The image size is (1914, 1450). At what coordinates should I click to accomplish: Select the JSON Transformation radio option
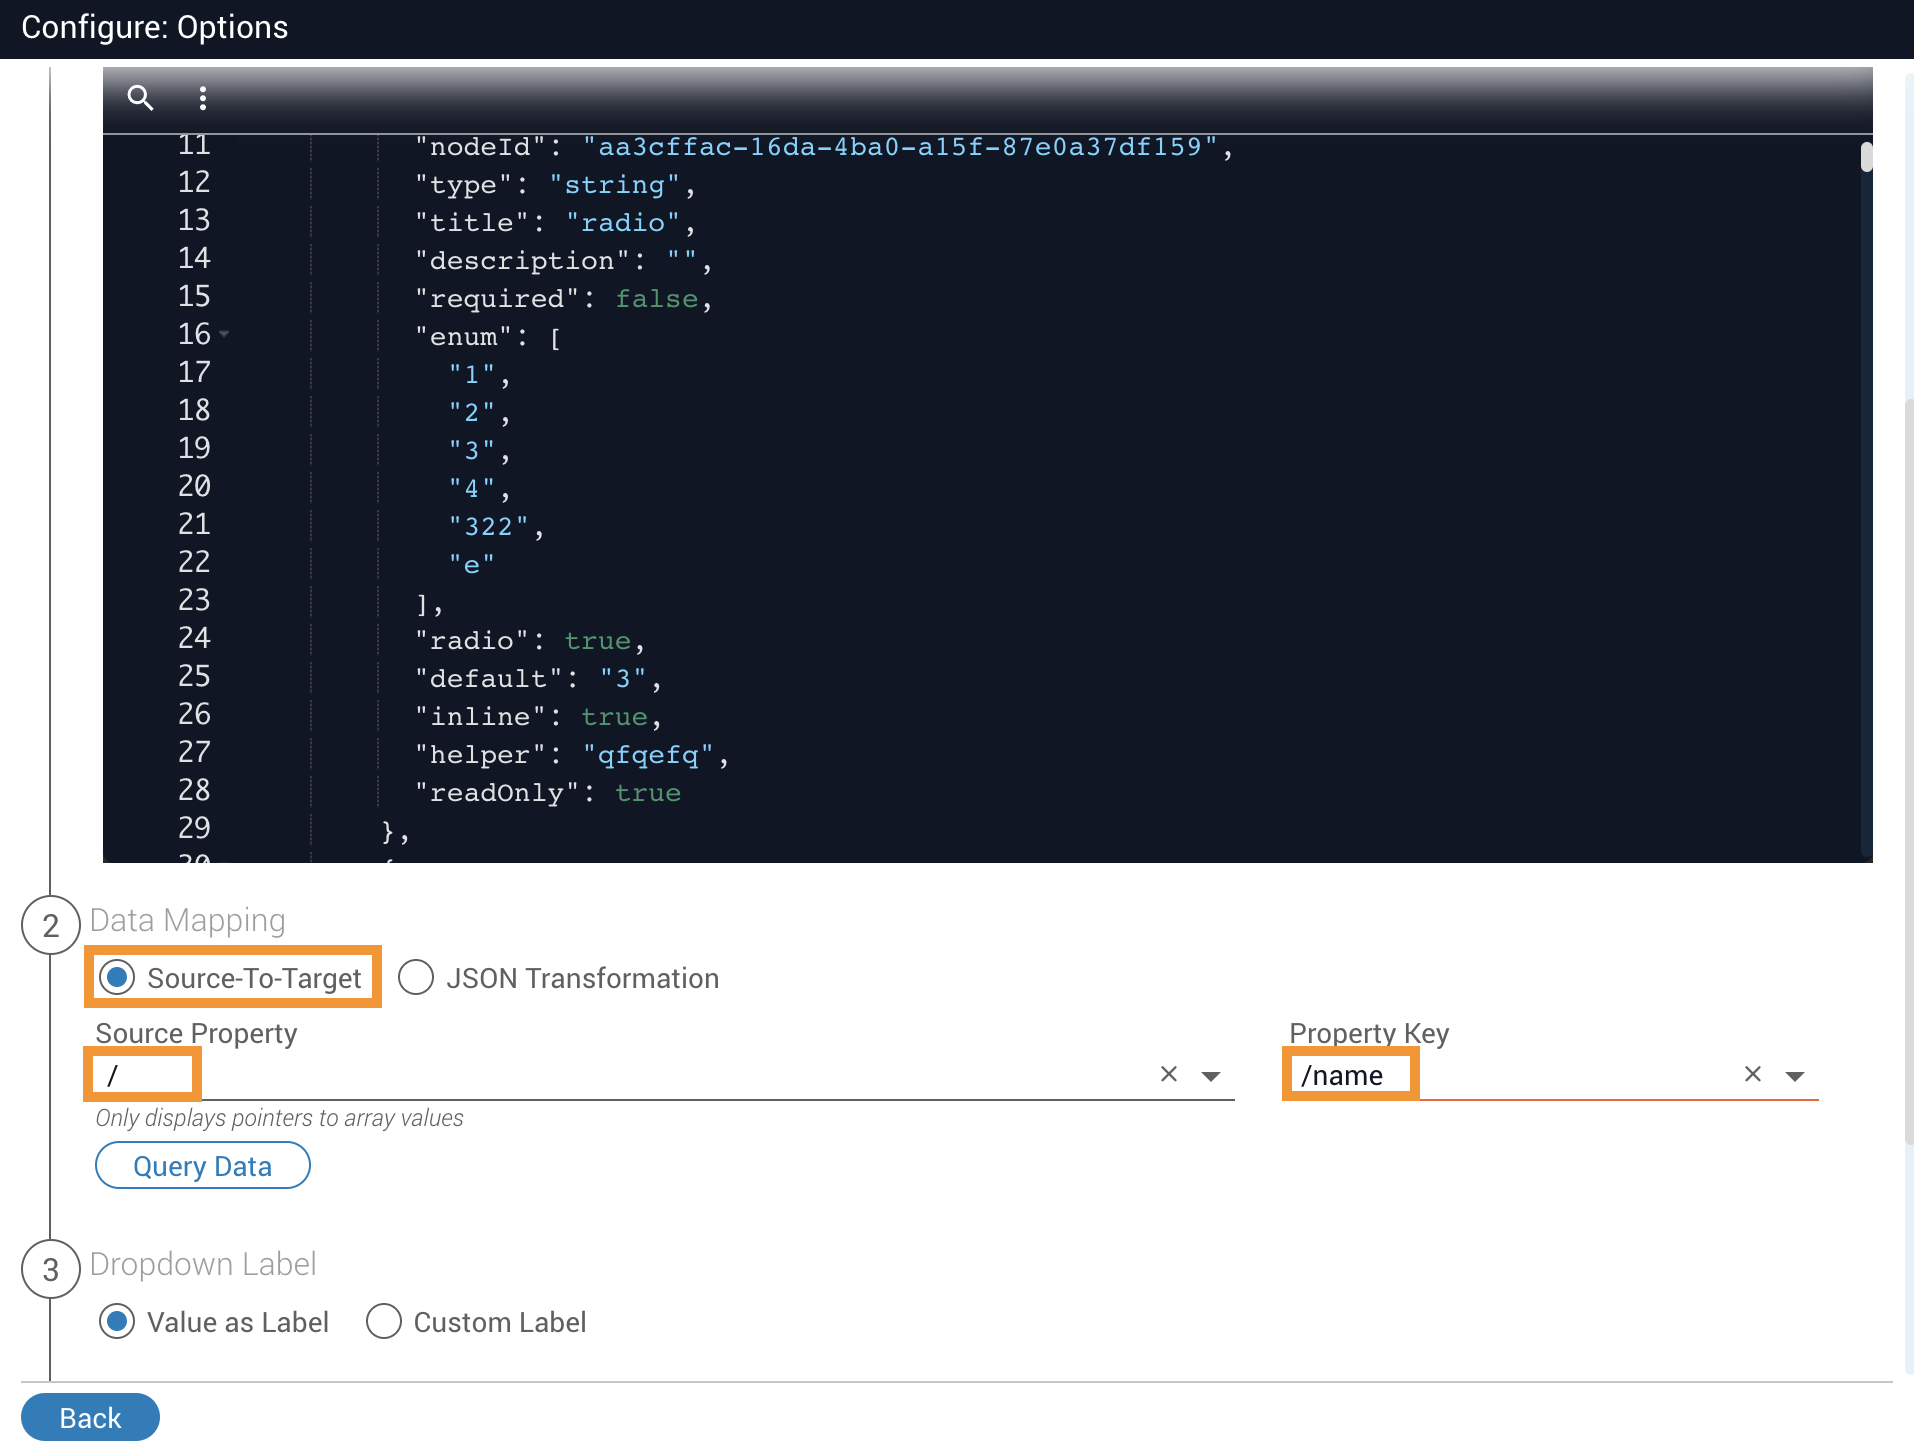[416, 977]
